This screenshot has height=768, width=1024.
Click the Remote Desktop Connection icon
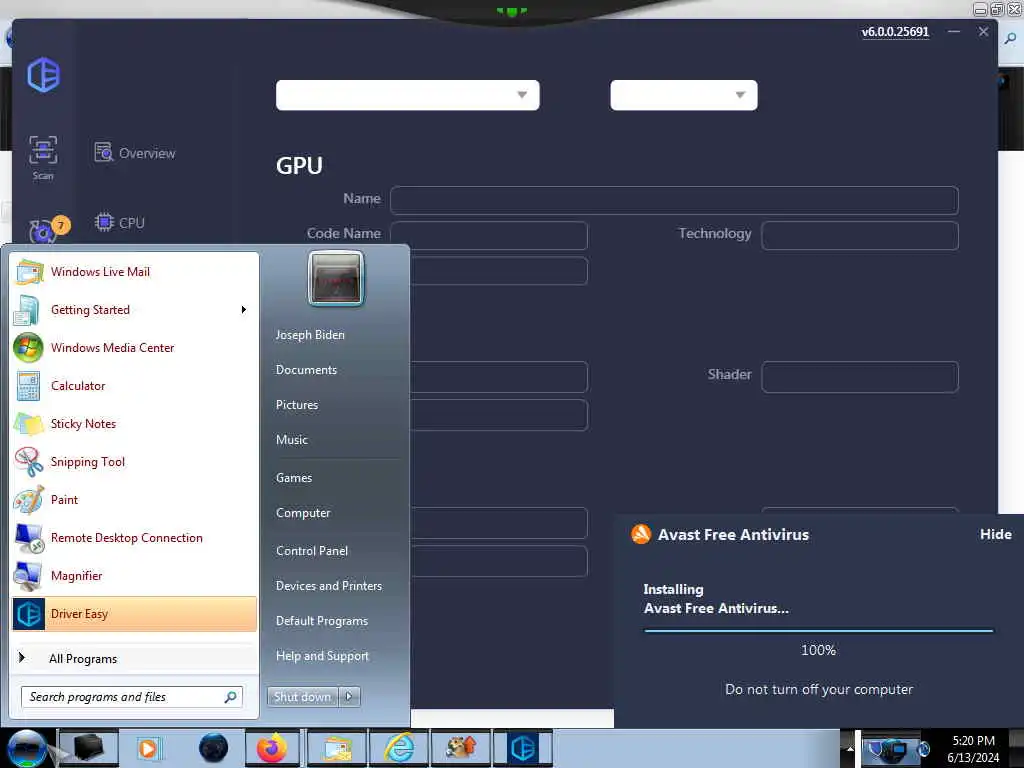click(29, 537)
